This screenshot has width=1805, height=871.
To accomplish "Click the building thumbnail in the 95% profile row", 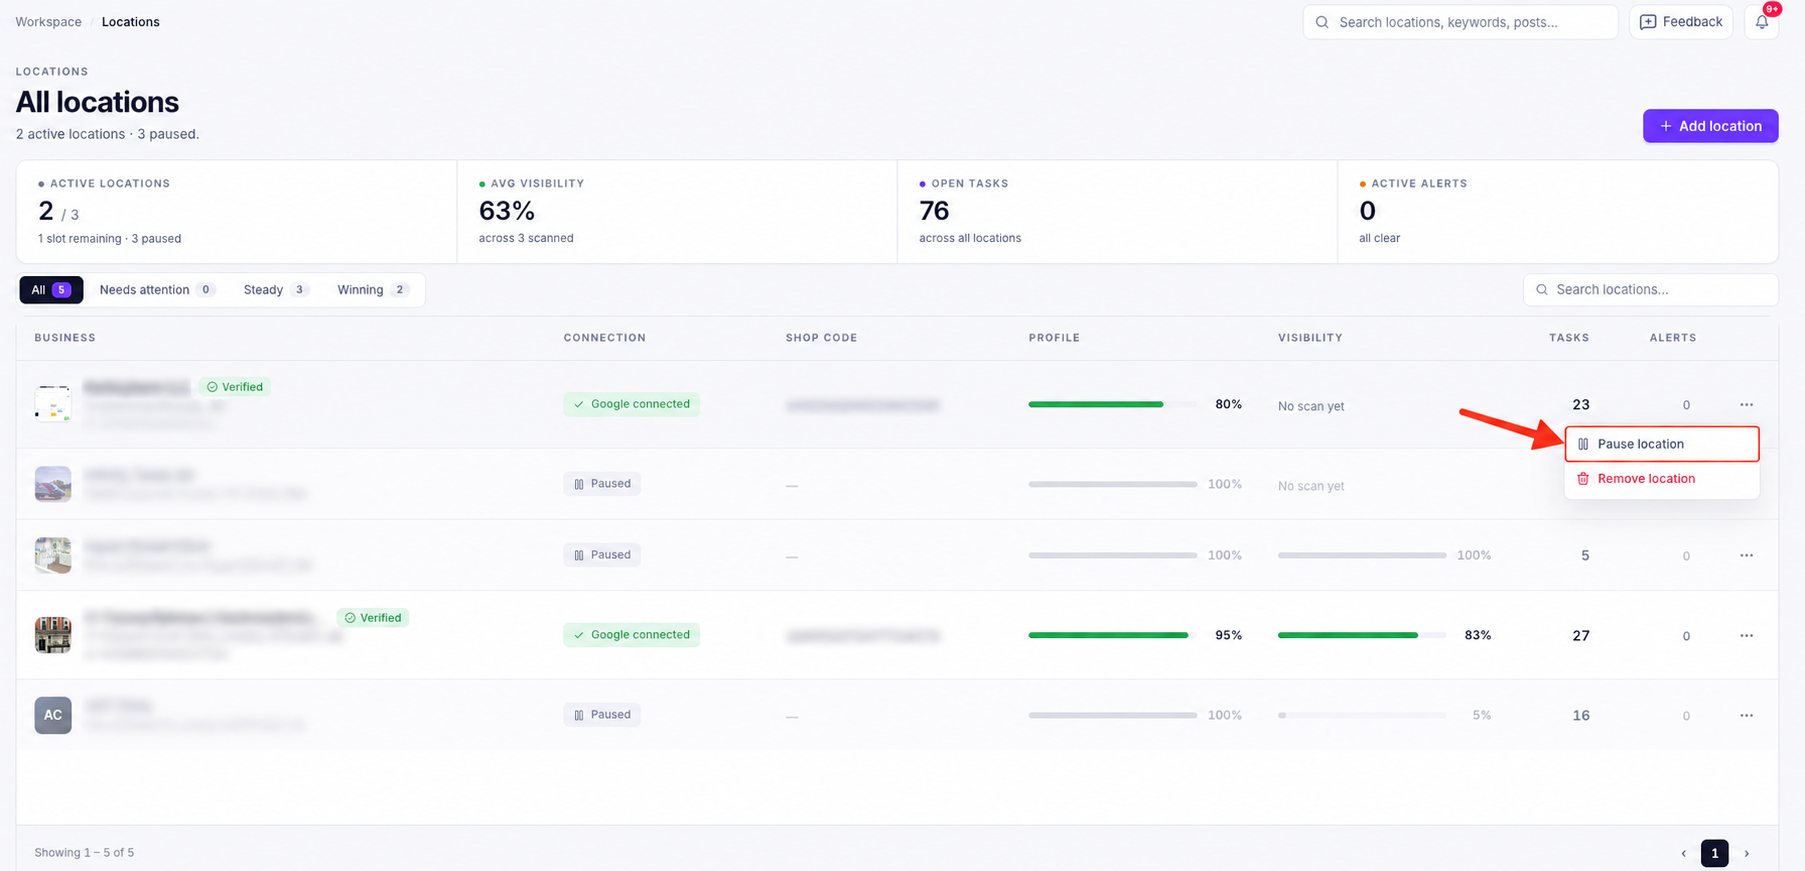I will 53,635.
